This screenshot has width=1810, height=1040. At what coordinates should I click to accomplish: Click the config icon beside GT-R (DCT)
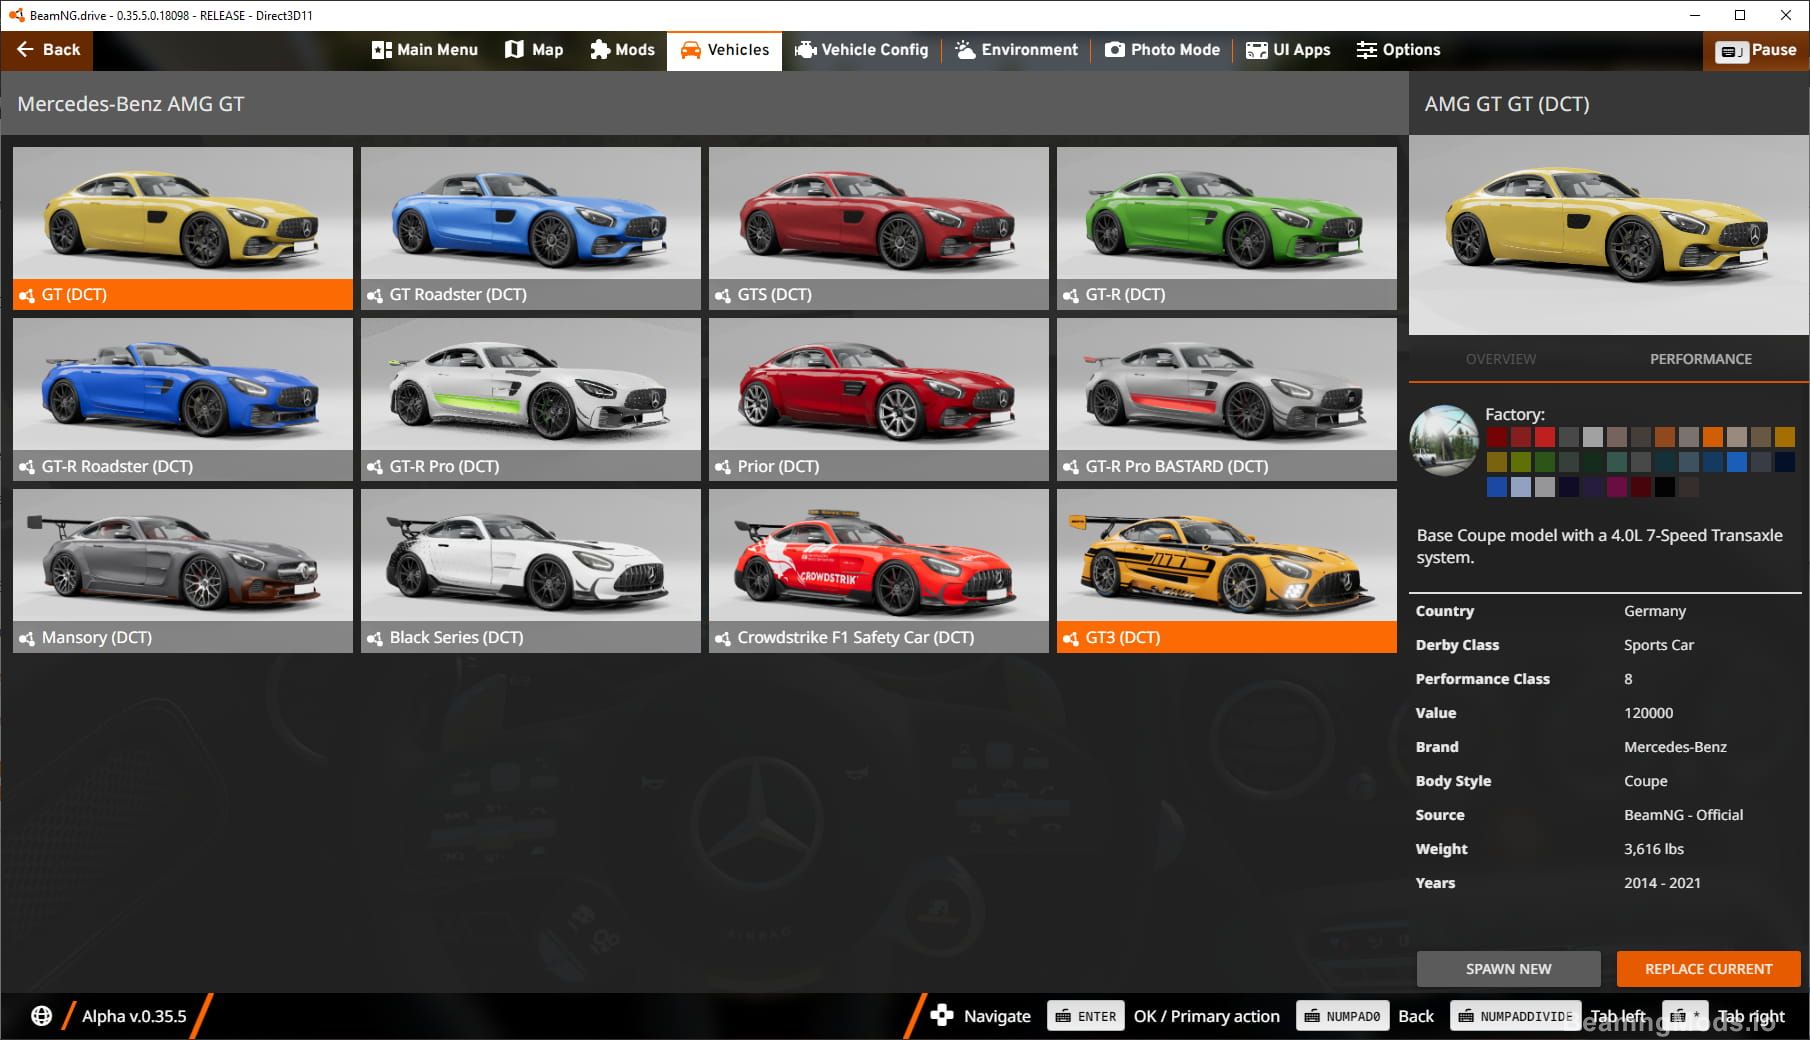[1071, 295]
